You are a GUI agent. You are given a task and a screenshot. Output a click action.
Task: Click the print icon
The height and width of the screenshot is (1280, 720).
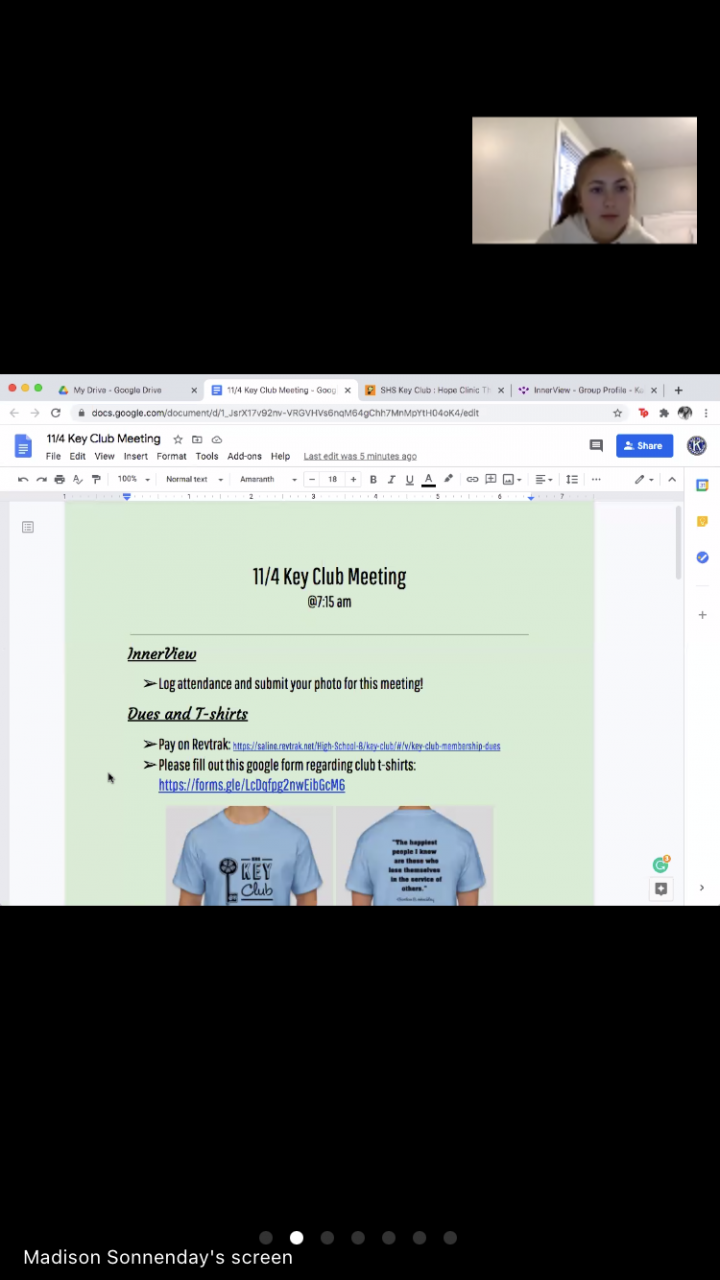[x=59, y=480]
